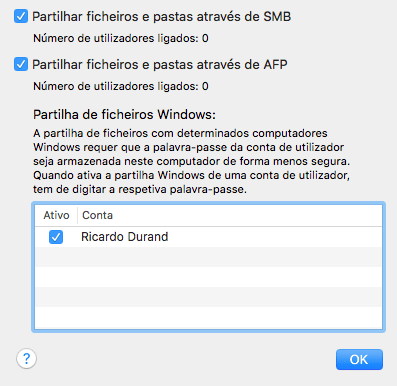Click the 'Partilha de ficheiros Windows:' heading
This screenshot has height=386, width=397.
pos(124,115)
